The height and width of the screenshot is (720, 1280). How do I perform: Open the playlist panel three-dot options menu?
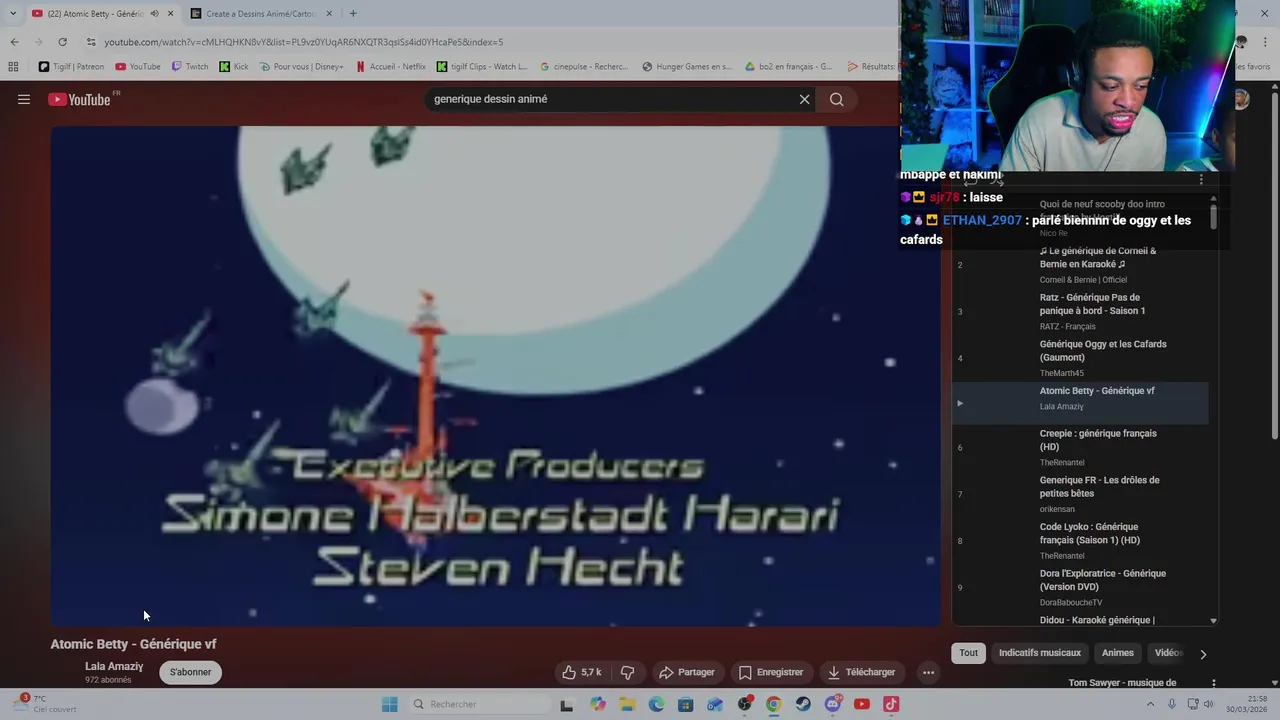click(1201, 180)
